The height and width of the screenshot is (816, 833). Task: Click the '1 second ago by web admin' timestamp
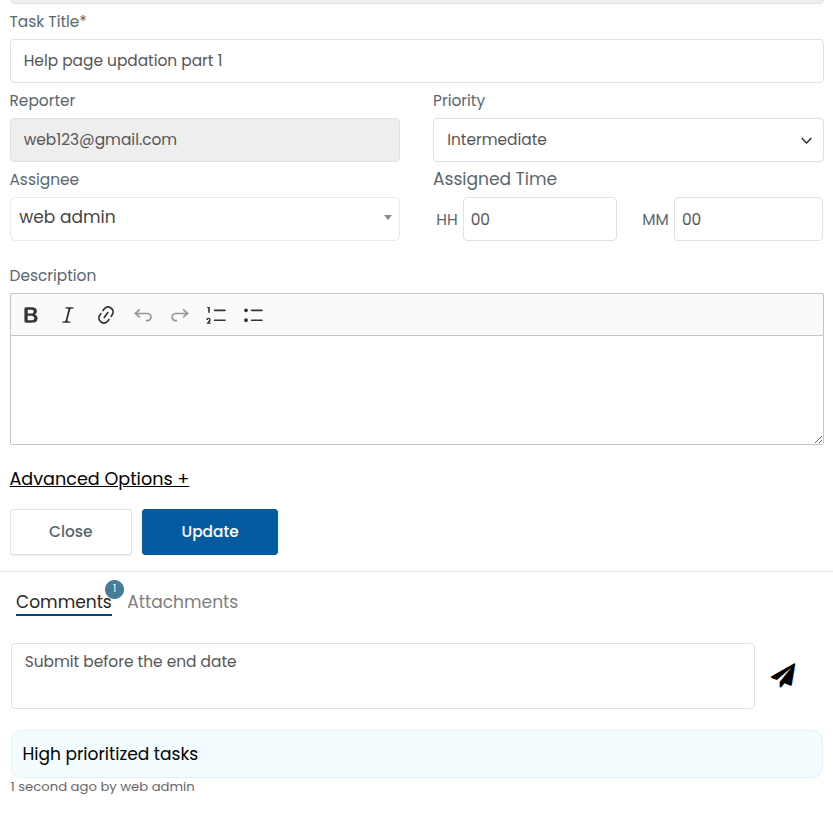coord(103,787)
